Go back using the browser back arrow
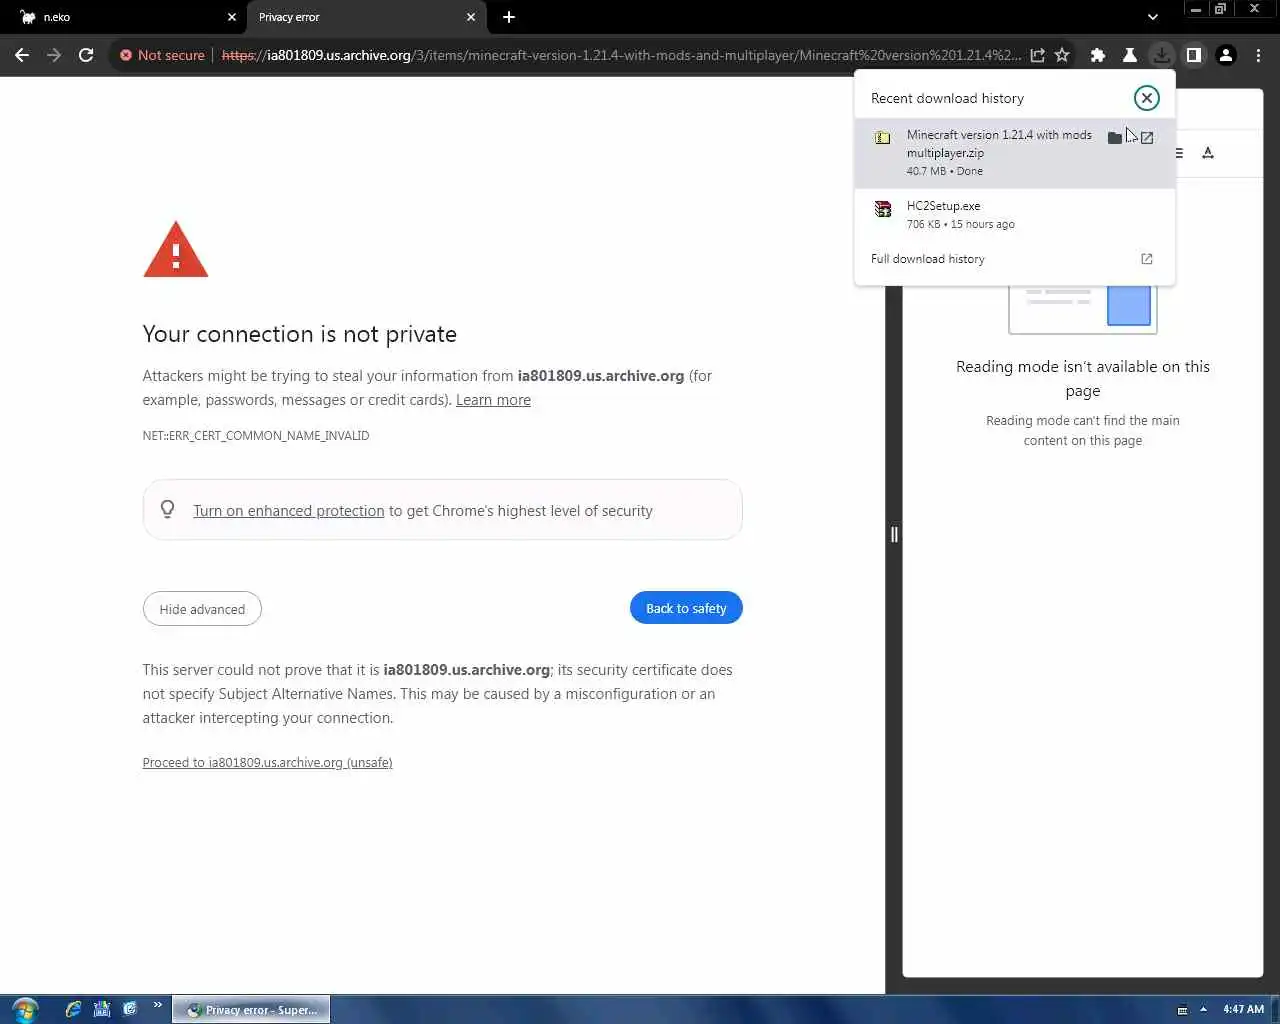Viewport: 1280px width, 1024px height. [x=22, y=55]
